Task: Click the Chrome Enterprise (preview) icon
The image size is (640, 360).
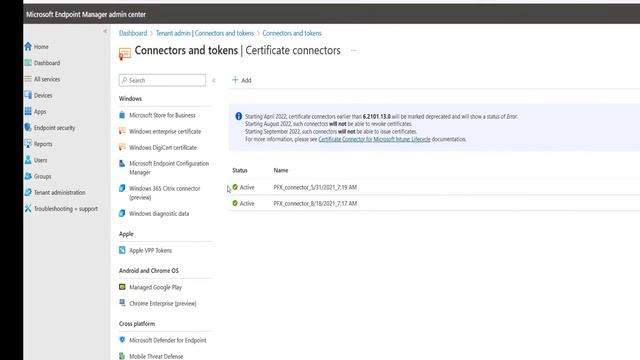Action: click(122, 303)
